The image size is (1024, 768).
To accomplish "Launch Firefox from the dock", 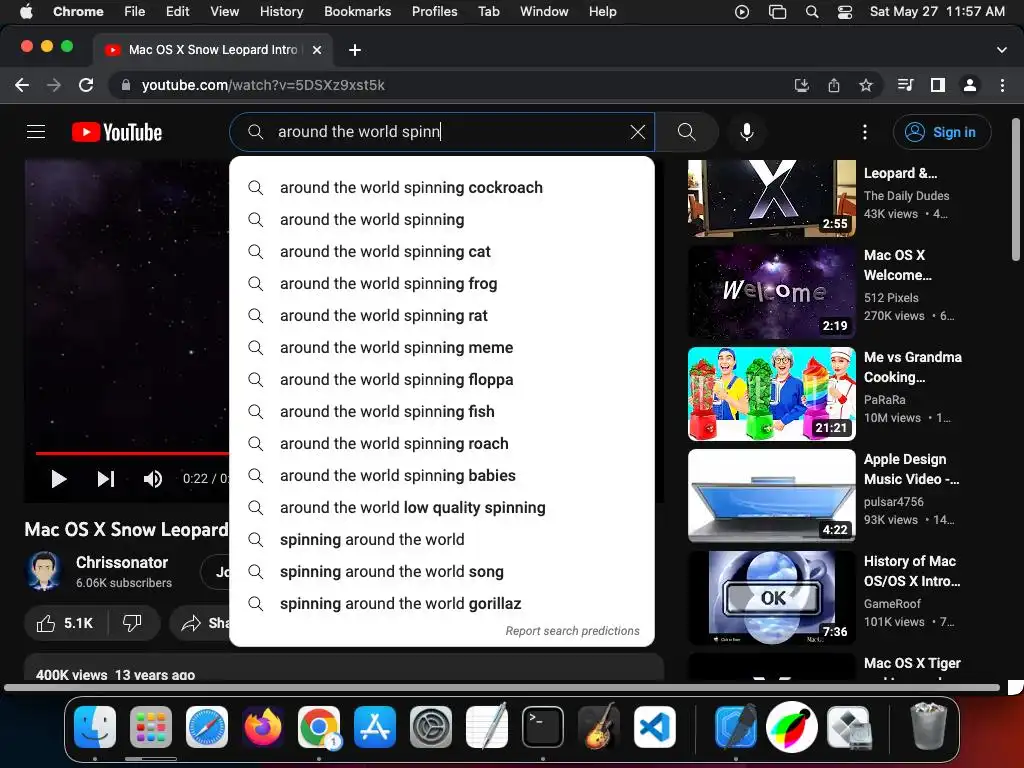I will pyautogui.click(x=263, y=726).
